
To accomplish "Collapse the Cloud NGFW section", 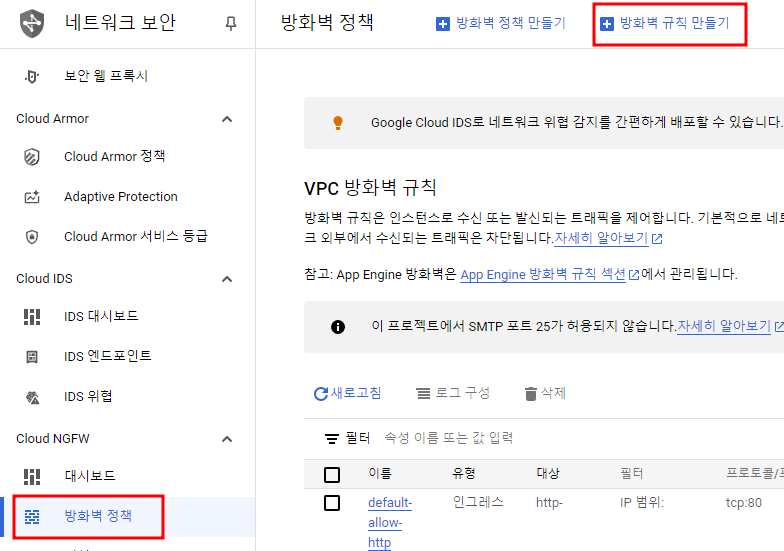I will (227, 439).
